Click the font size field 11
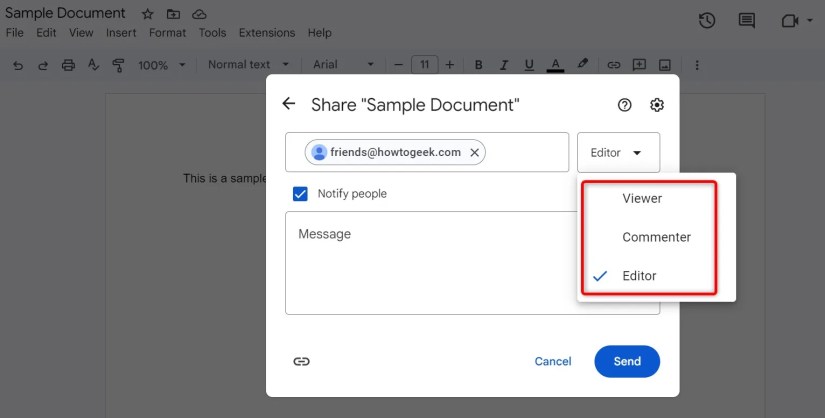825x418 pixels. click(x=424, y=65)
